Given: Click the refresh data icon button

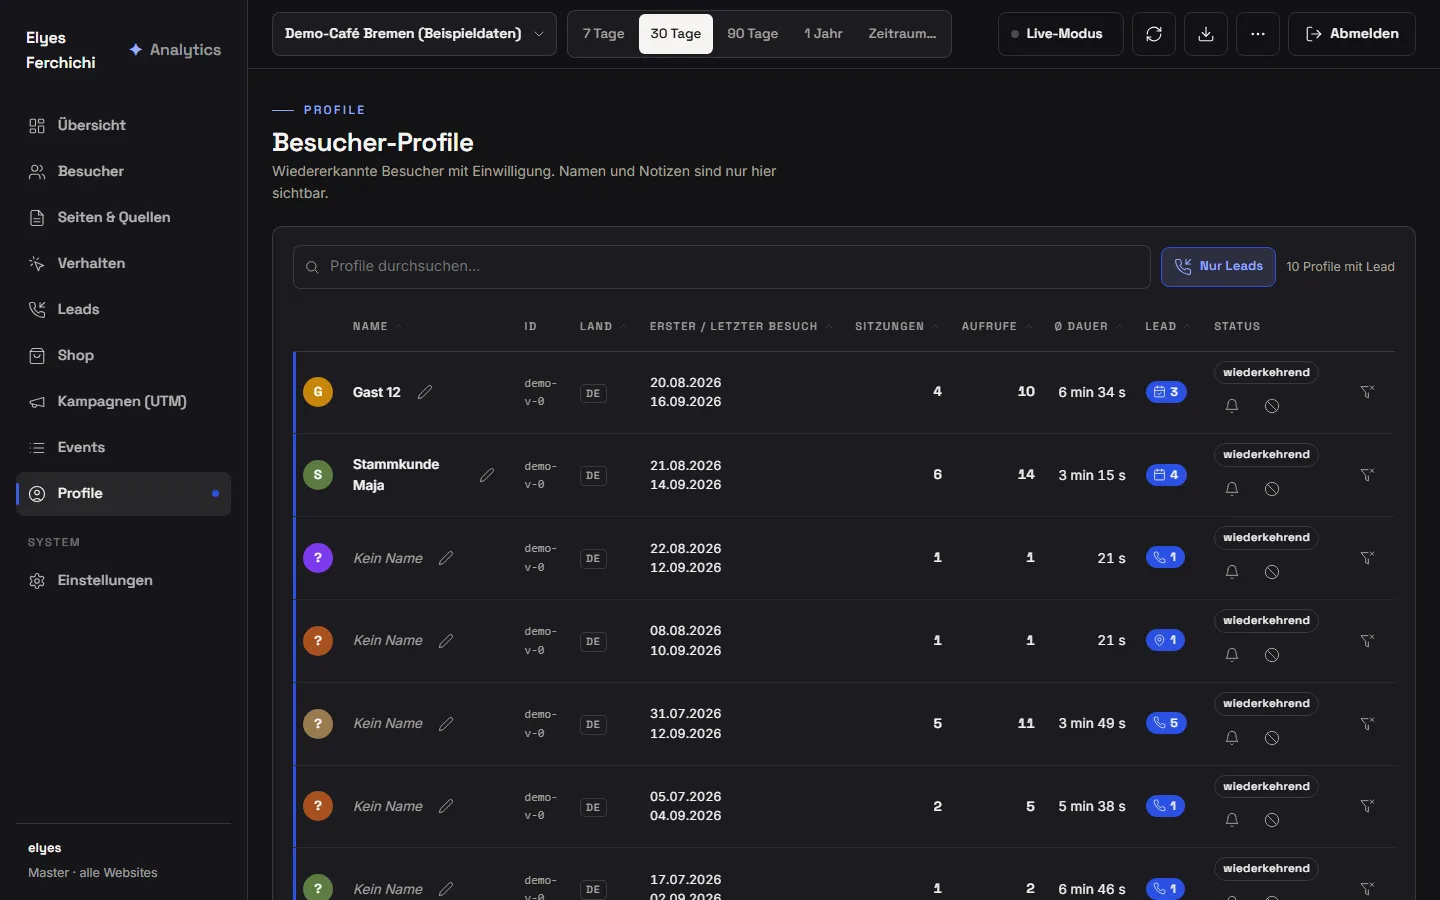Looking at the screenshot, I should click(1154, 34).
